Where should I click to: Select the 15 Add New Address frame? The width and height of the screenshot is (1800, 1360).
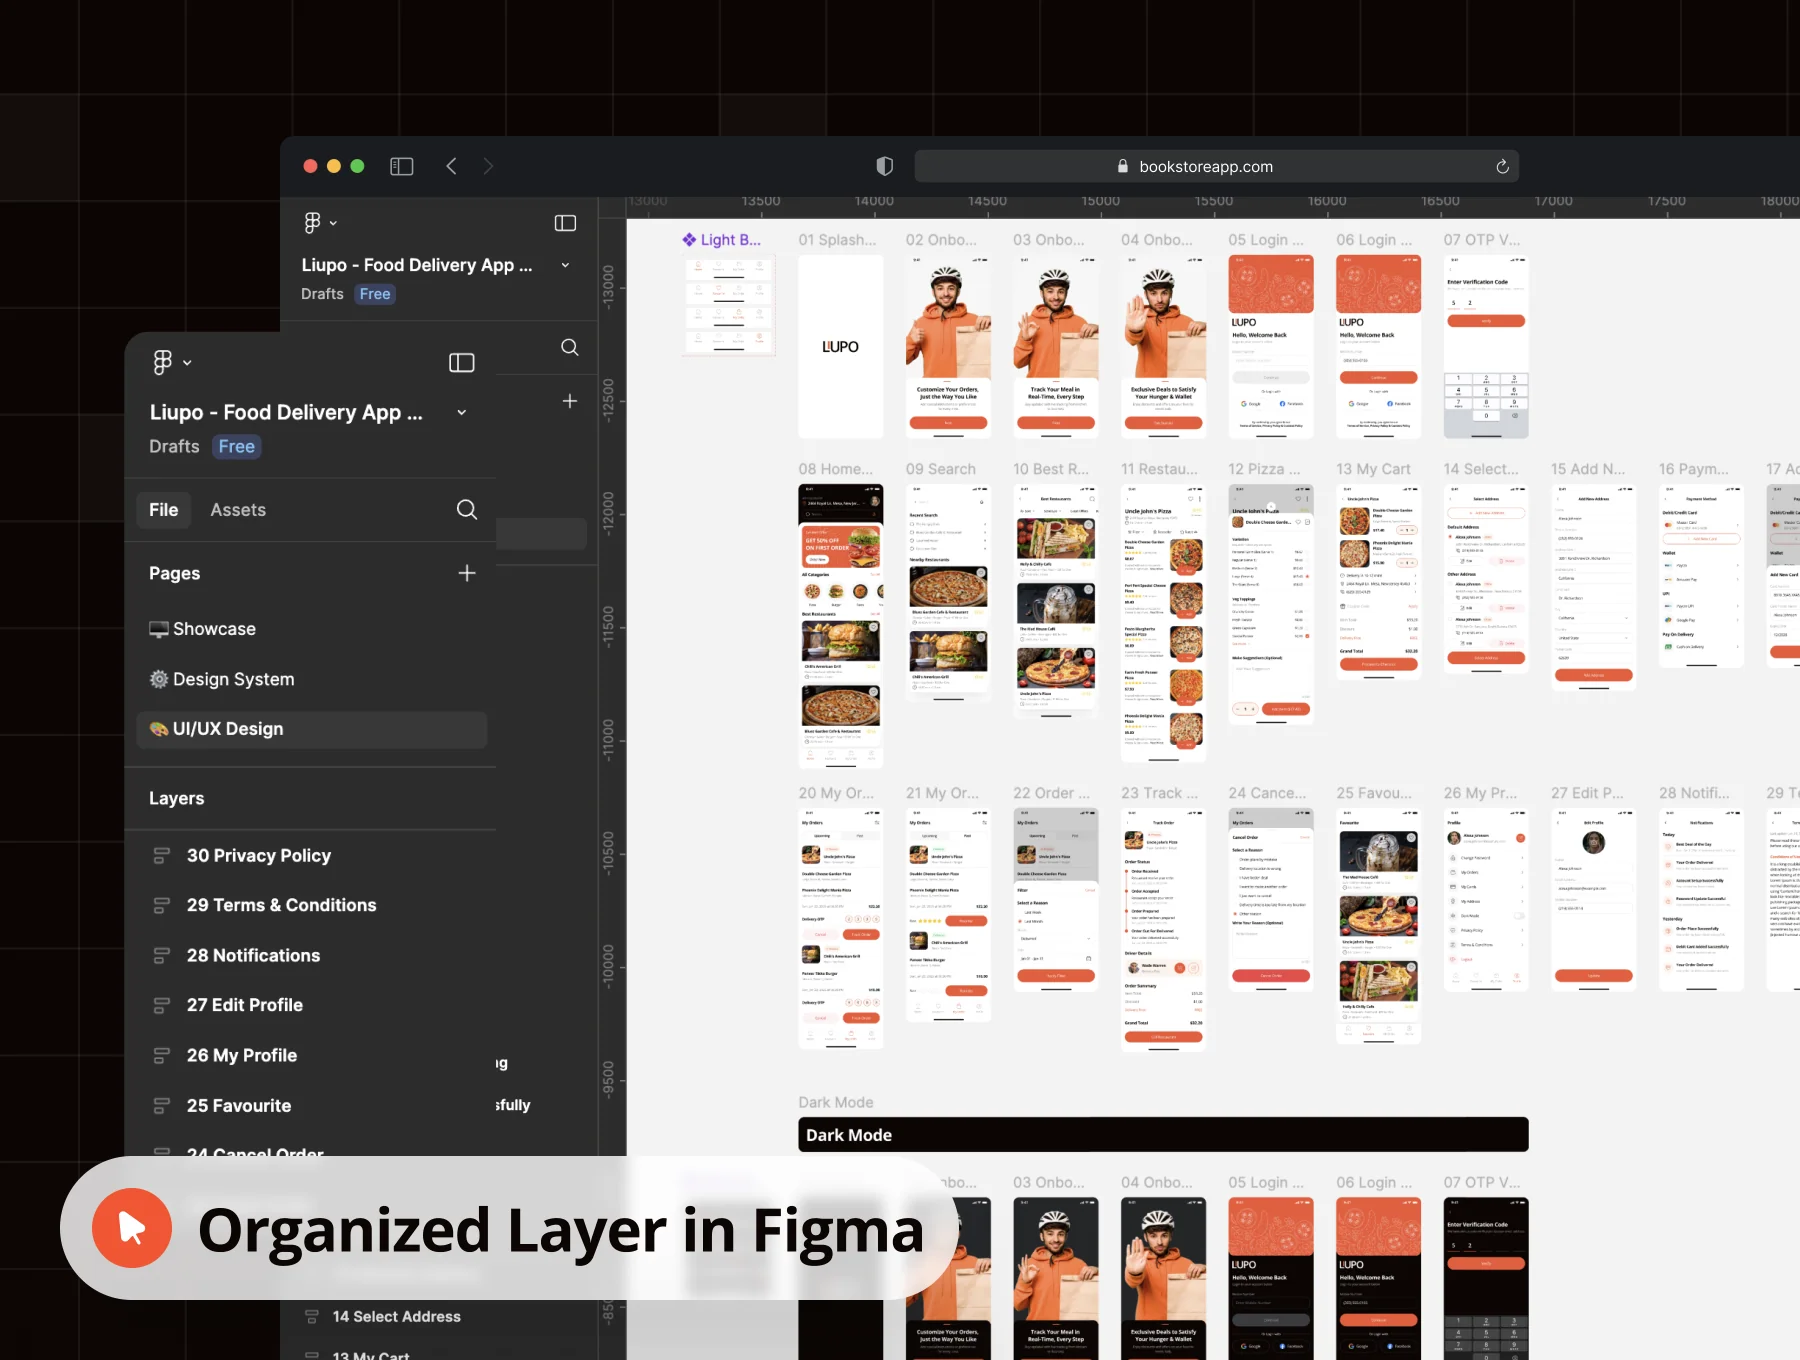(1593, 587)
